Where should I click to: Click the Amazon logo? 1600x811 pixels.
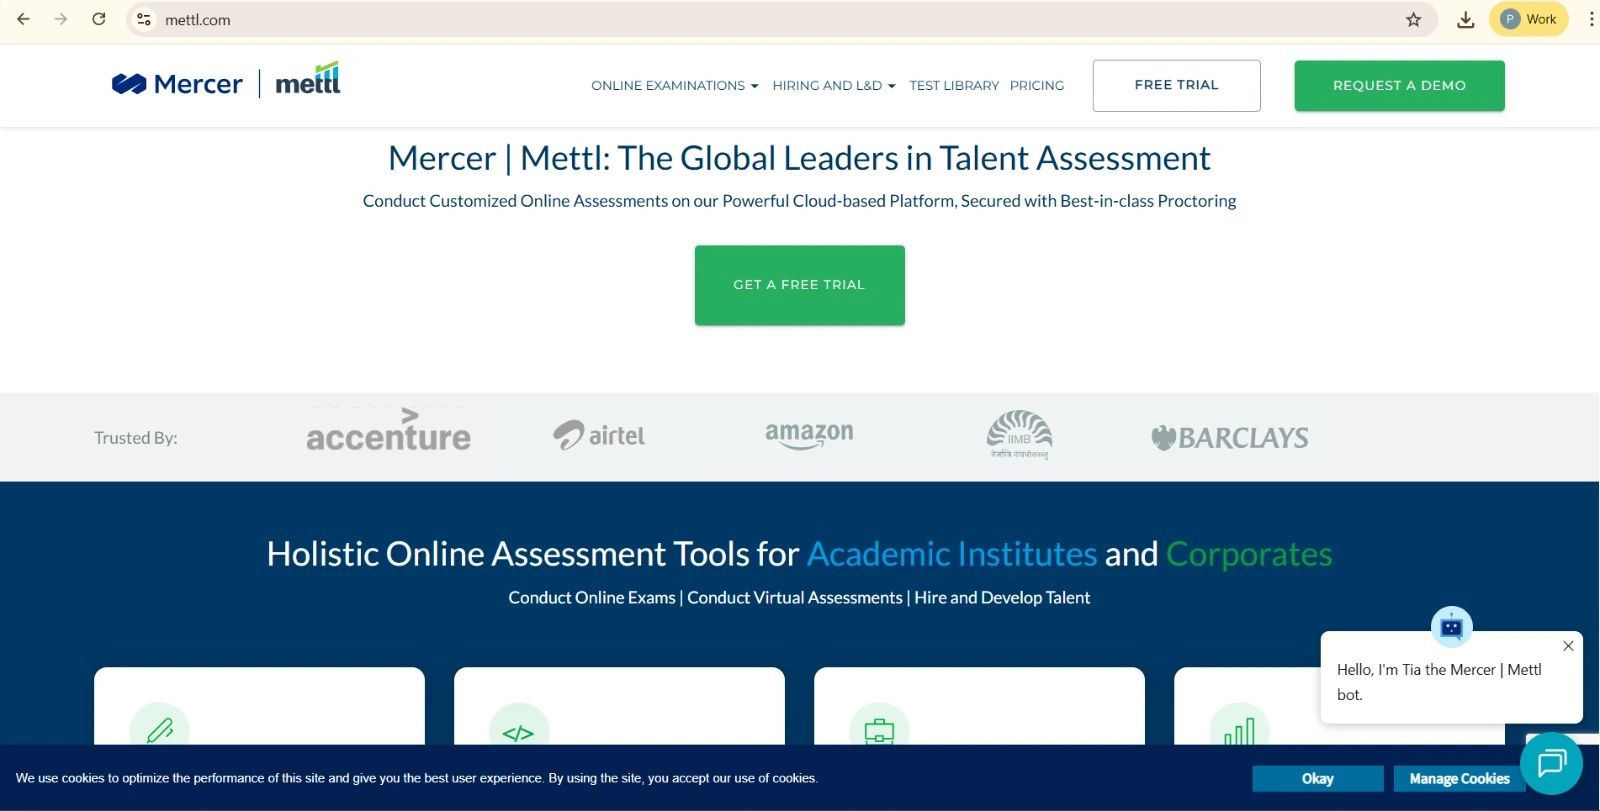tap(809, 434)
